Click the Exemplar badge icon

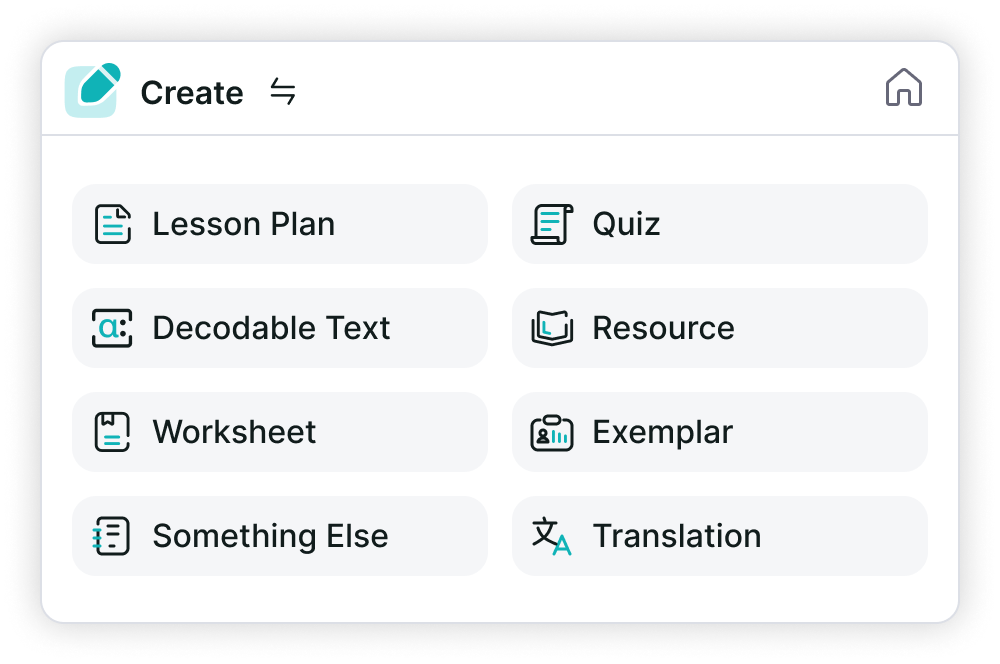click(551, 432)
